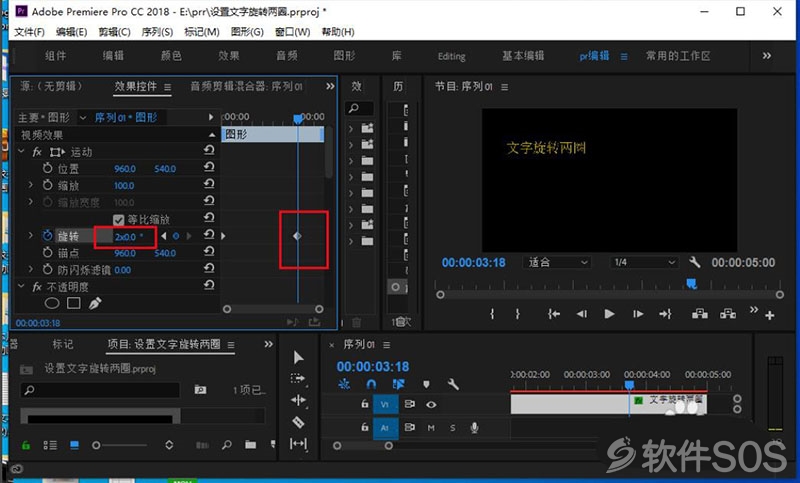Go to previous Rotation keyframe
This screenshot has width=800, height=483.
point(163,236)
